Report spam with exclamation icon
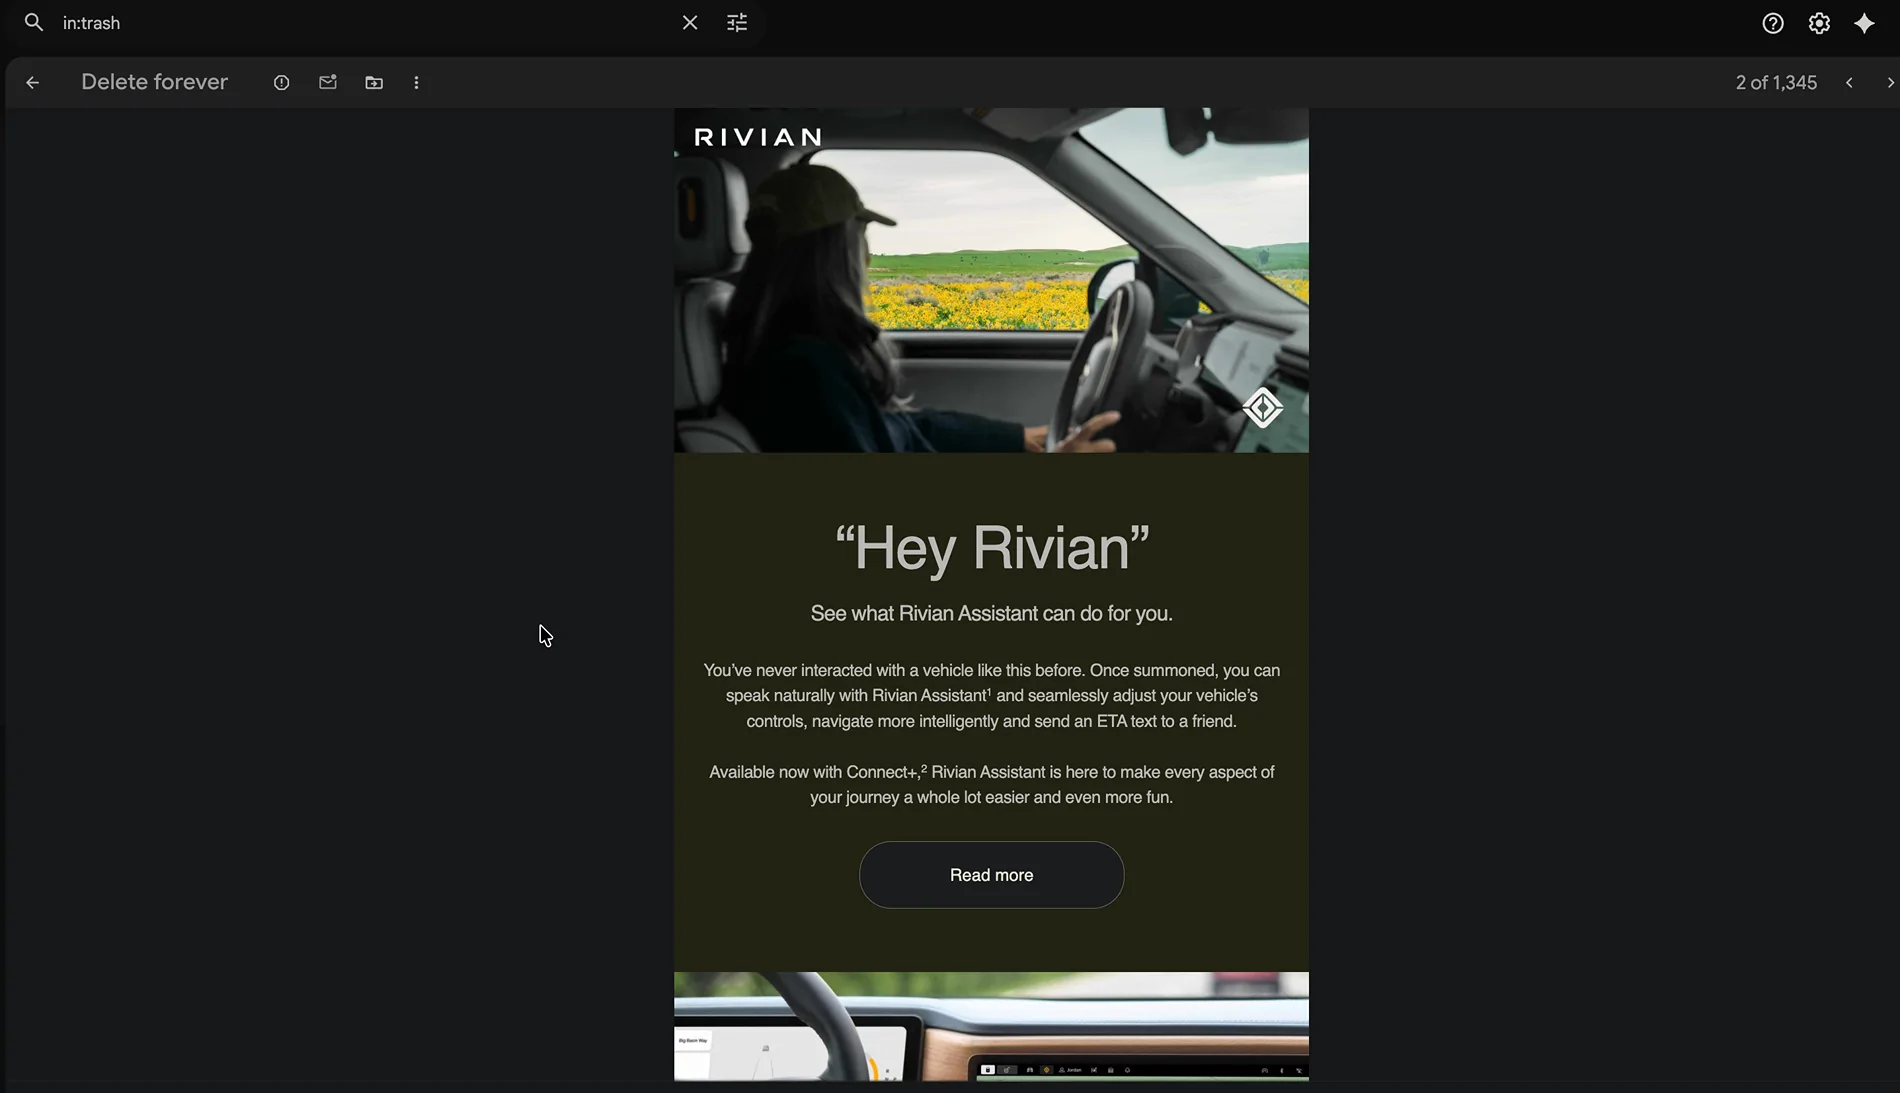This screenshot has width=1900, height=1093. [x=281, y=83]
